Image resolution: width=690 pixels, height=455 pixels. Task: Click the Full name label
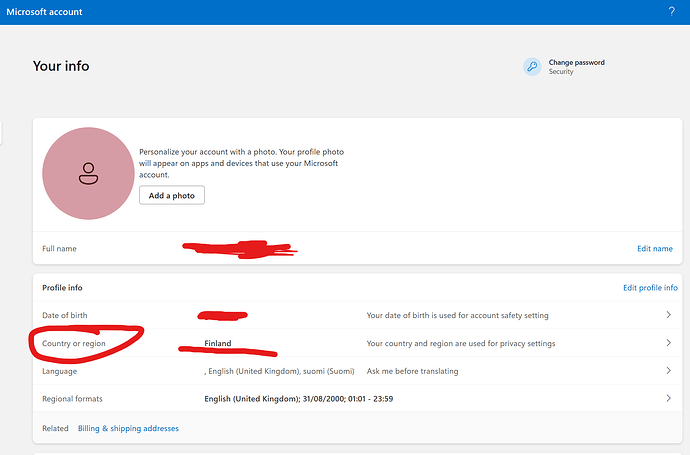59,249
